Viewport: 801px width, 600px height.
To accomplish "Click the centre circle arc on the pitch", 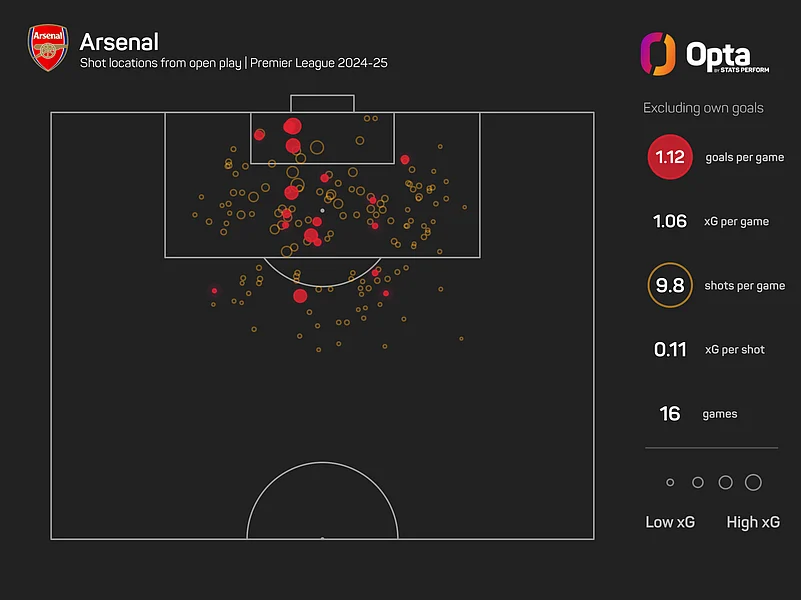I will pos(322,463).
